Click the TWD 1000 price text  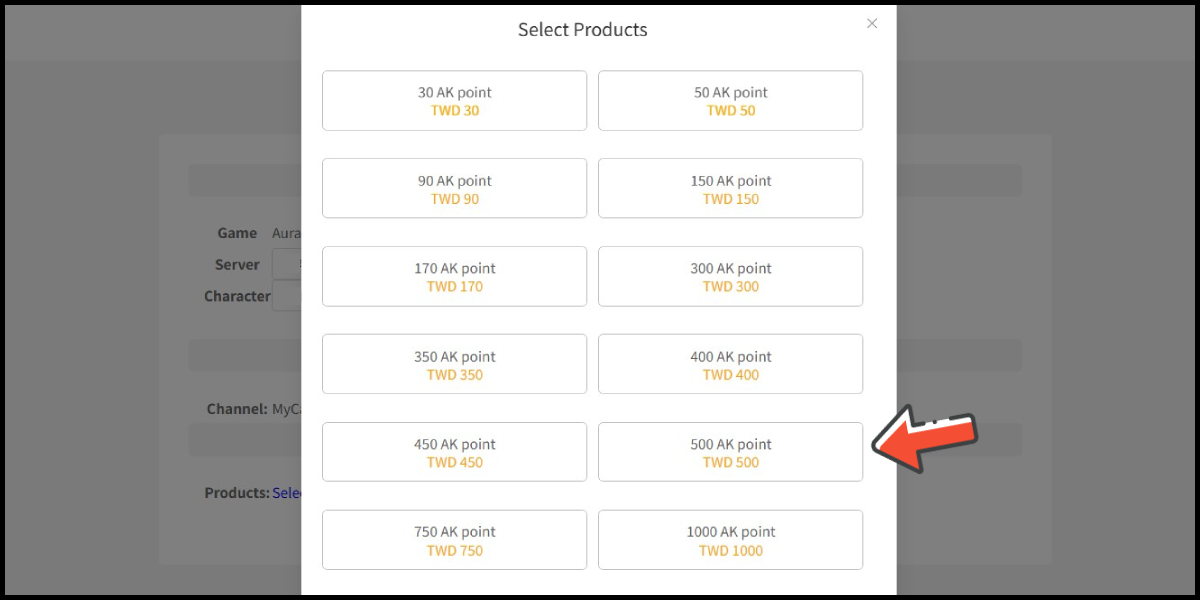[x=731, y=550]
